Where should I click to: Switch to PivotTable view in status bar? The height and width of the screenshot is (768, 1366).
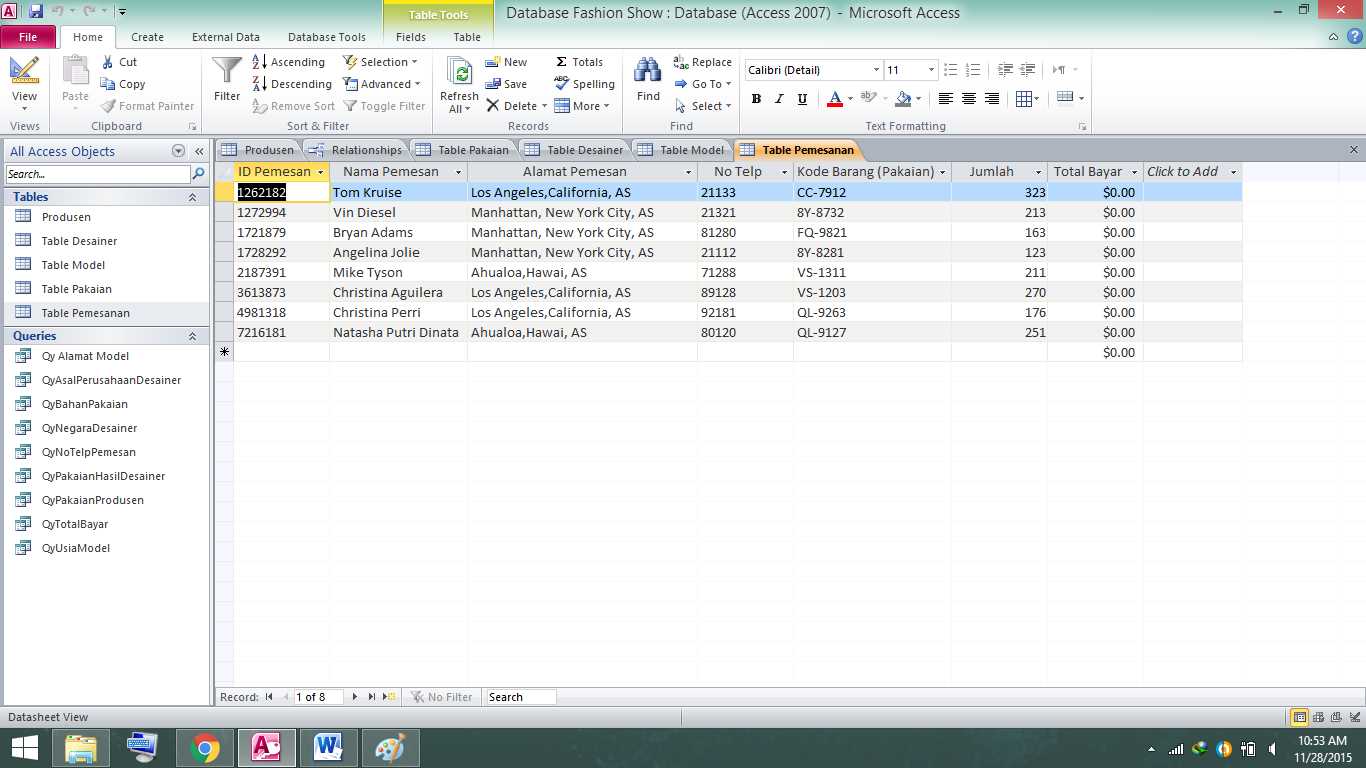pos(1318,717)
